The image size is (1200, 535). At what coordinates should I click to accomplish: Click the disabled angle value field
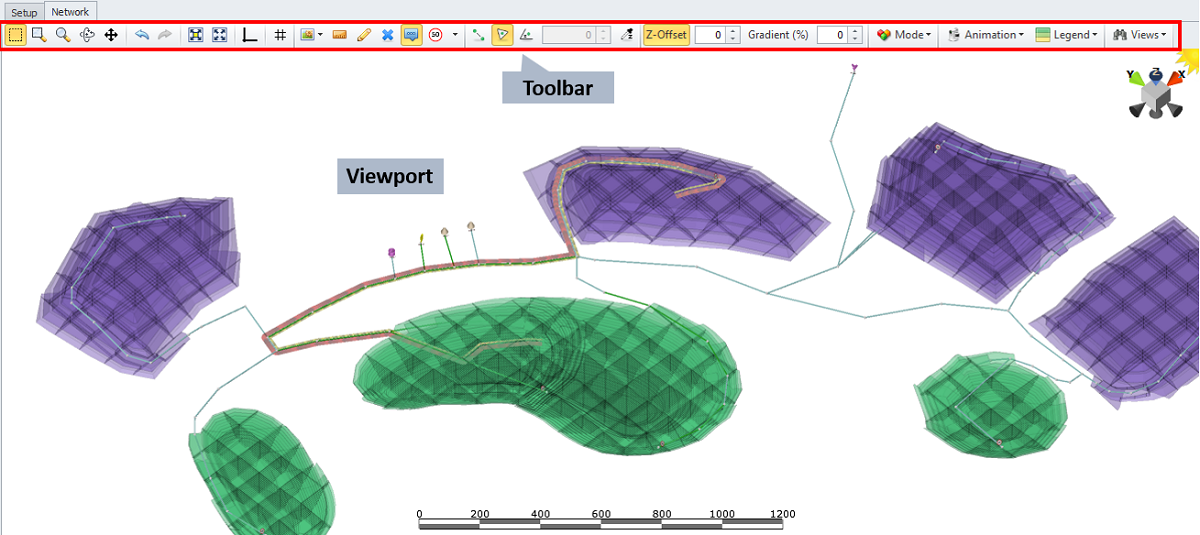[x=570, y=35]
